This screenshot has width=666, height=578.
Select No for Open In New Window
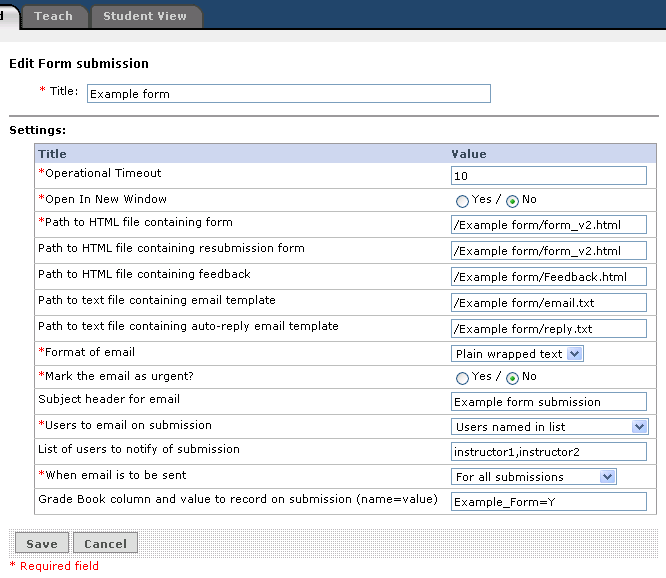pos(513,201)
